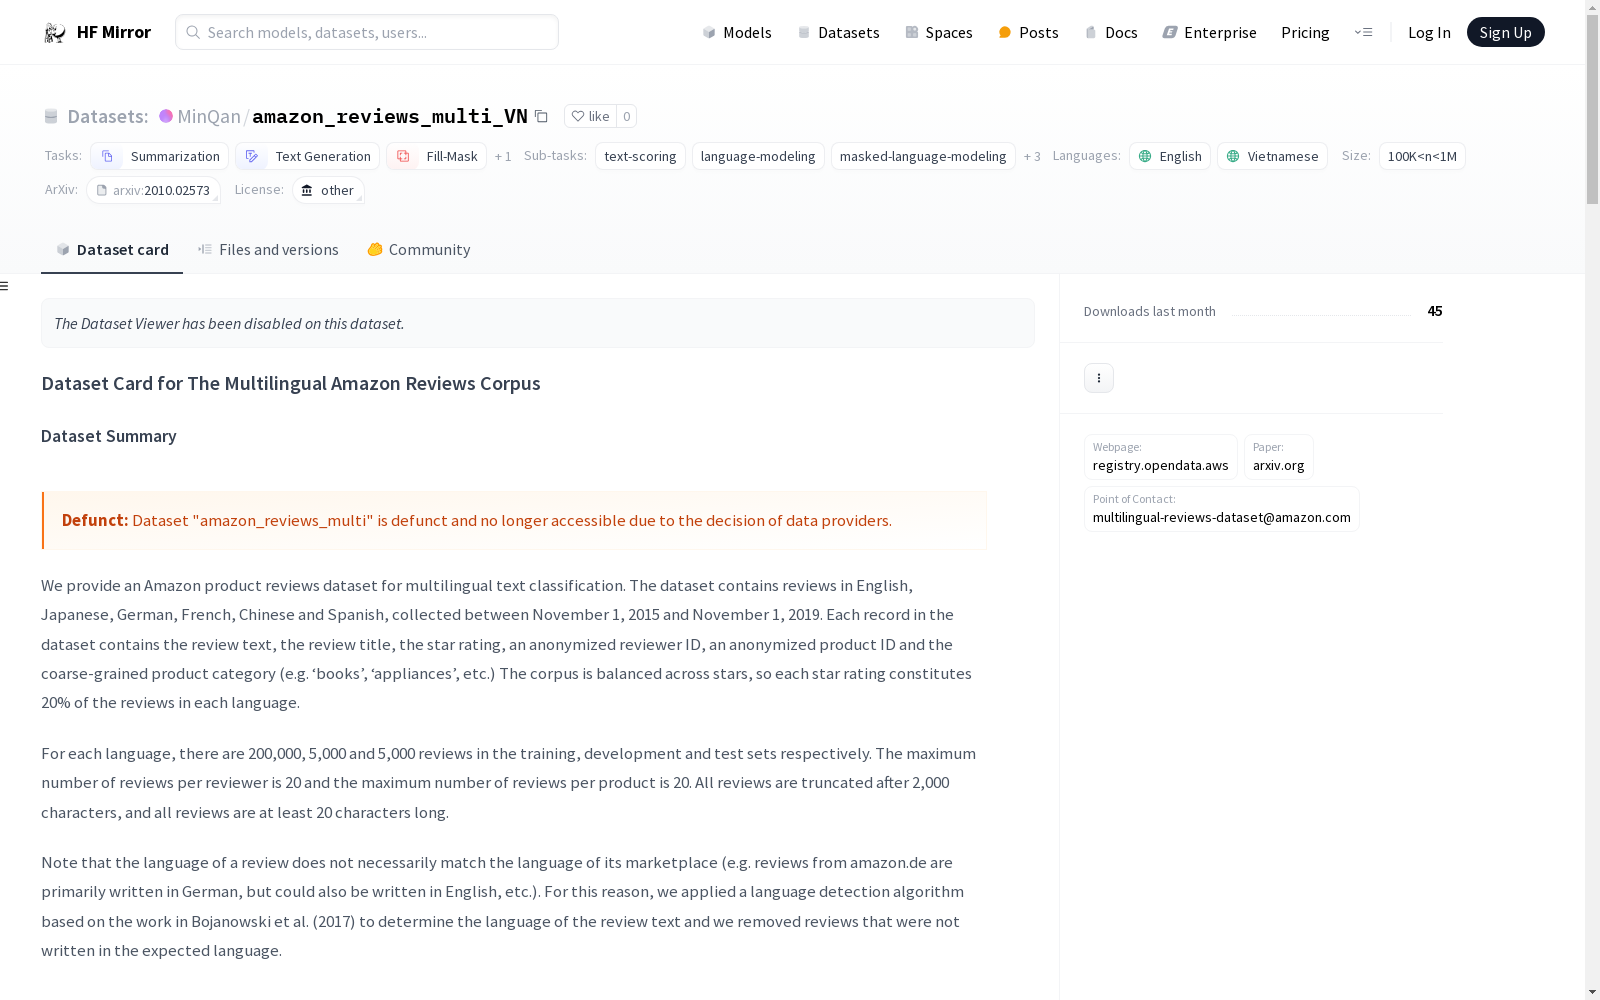Expand the +1 more tasks
This screenshot has height=1000, width=1600.
point(503,156)
